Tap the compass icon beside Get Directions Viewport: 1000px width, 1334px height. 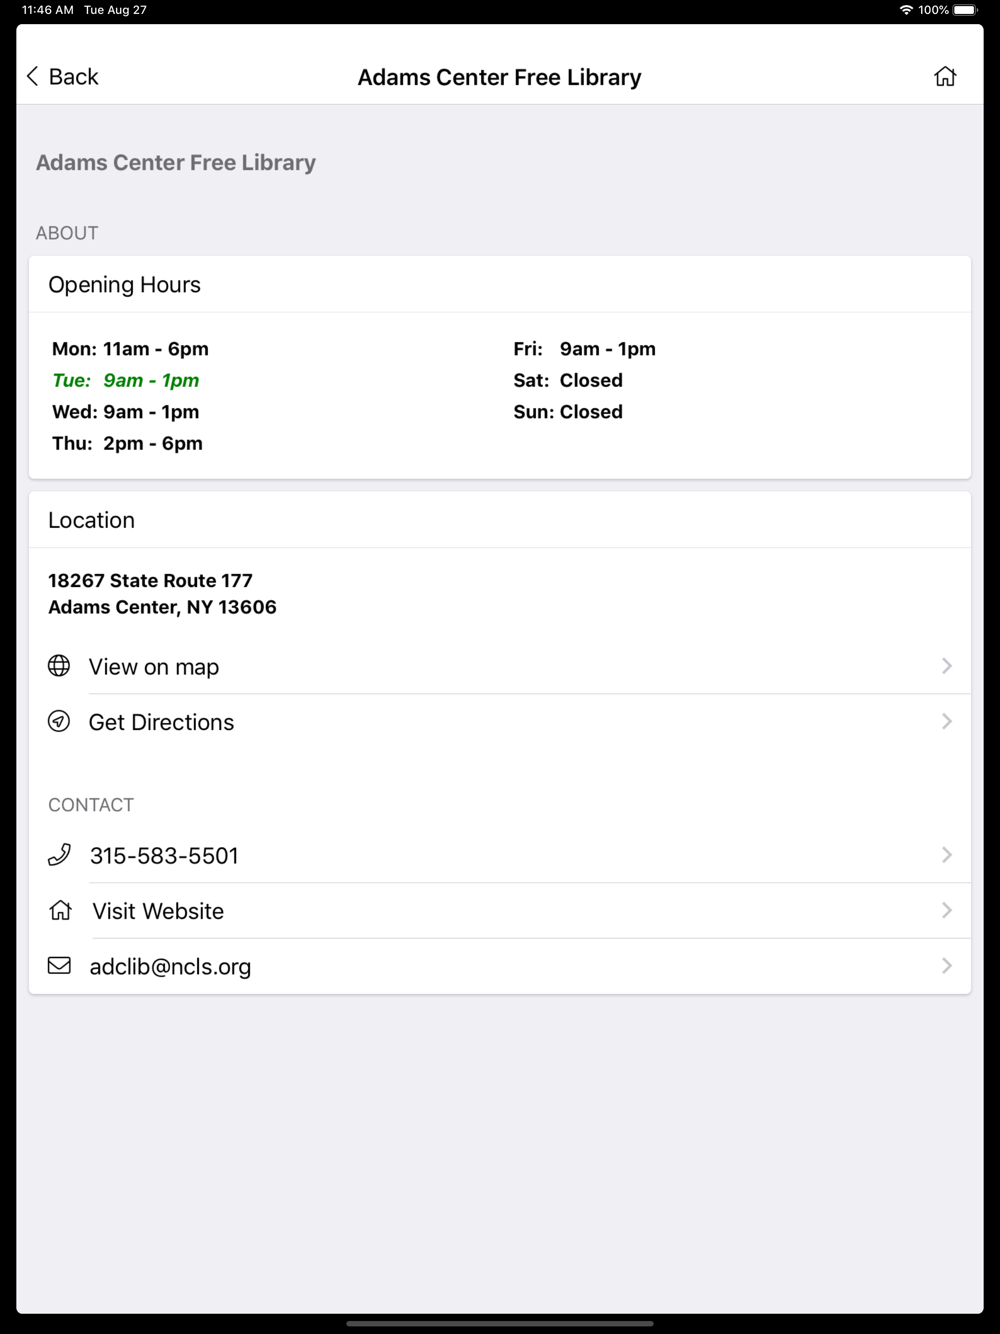tap(59, 721)
